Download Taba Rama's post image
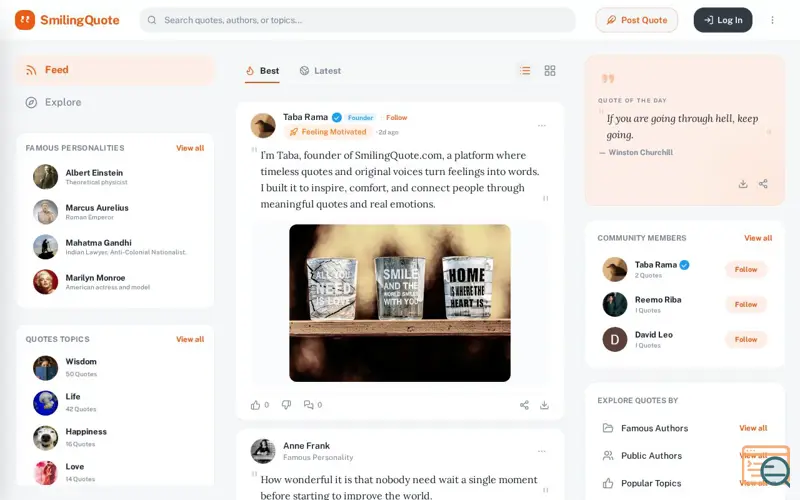This screenshot has height=500, width=800. 544,405
